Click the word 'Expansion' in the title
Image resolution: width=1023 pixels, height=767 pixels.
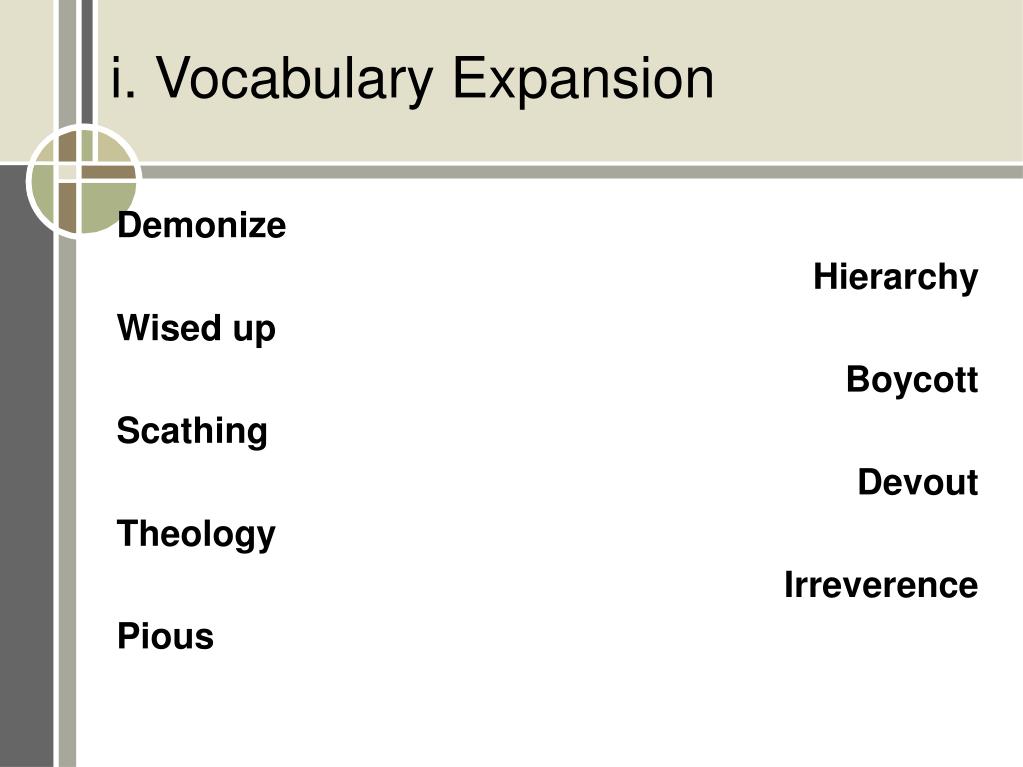click(x=583, y=78)
